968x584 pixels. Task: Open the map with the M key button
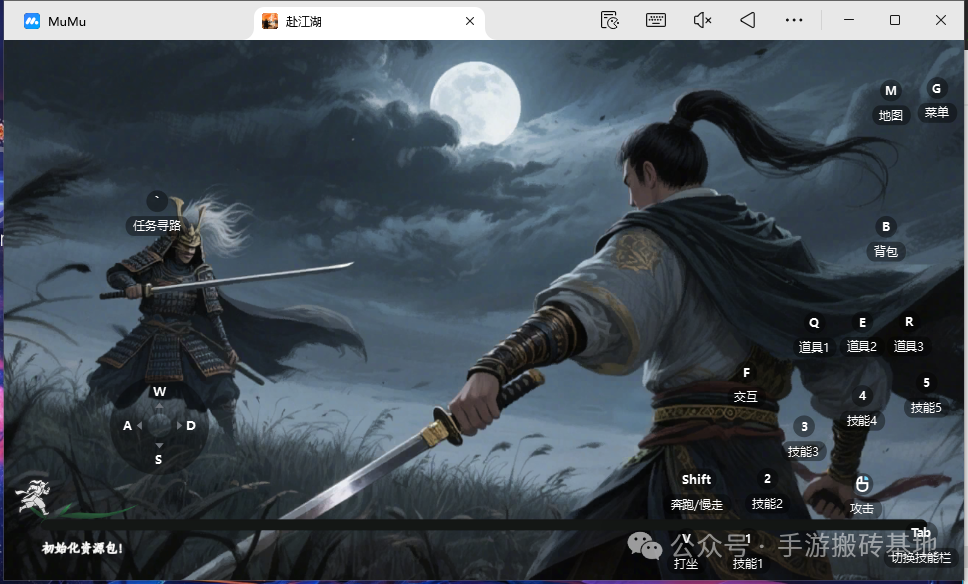click(890, 92)
